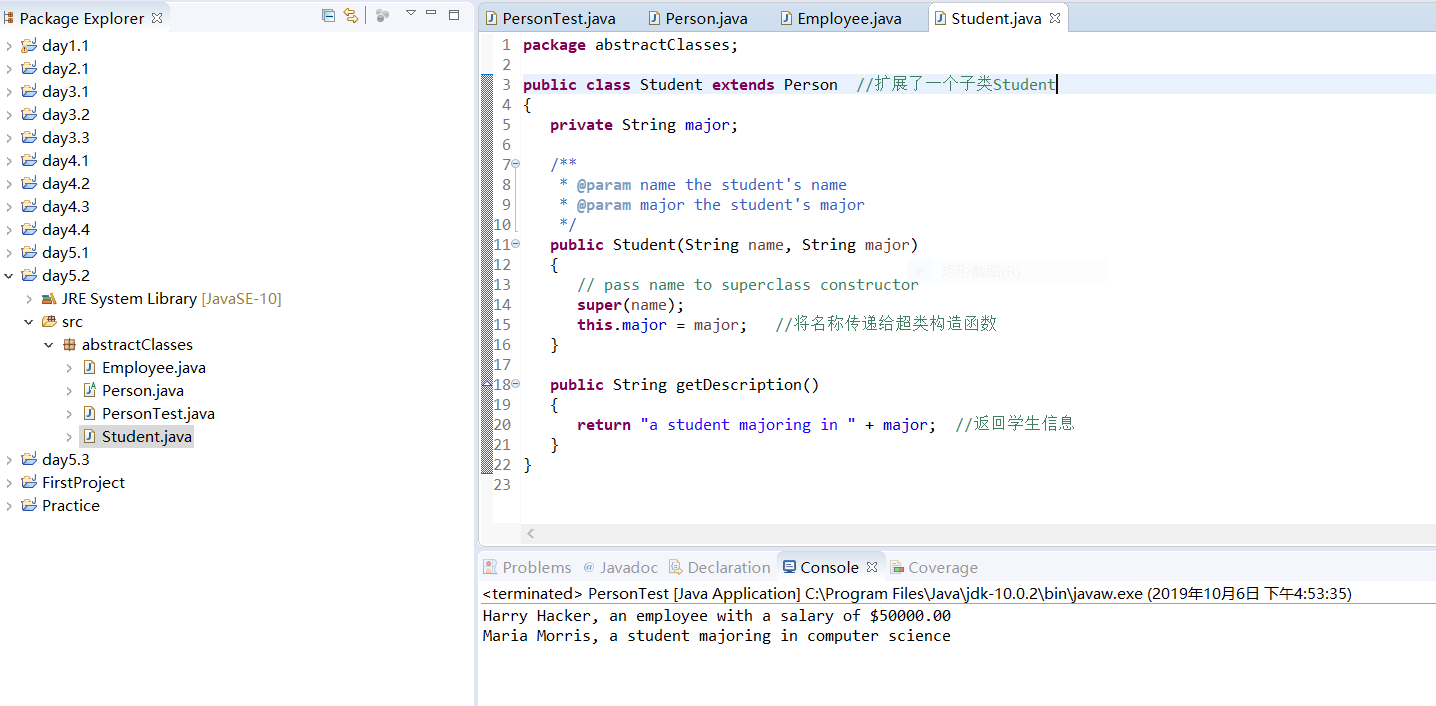Click Person.java file icon in tree
The width and height of the screenshot is (1436, 706).
point(89,391)
